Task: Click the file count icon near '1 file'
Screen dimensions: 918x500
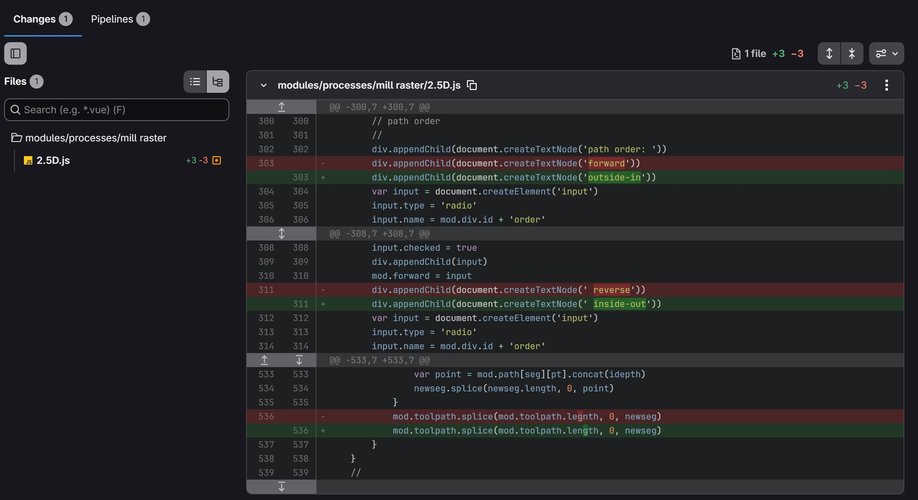Action: 736,54
